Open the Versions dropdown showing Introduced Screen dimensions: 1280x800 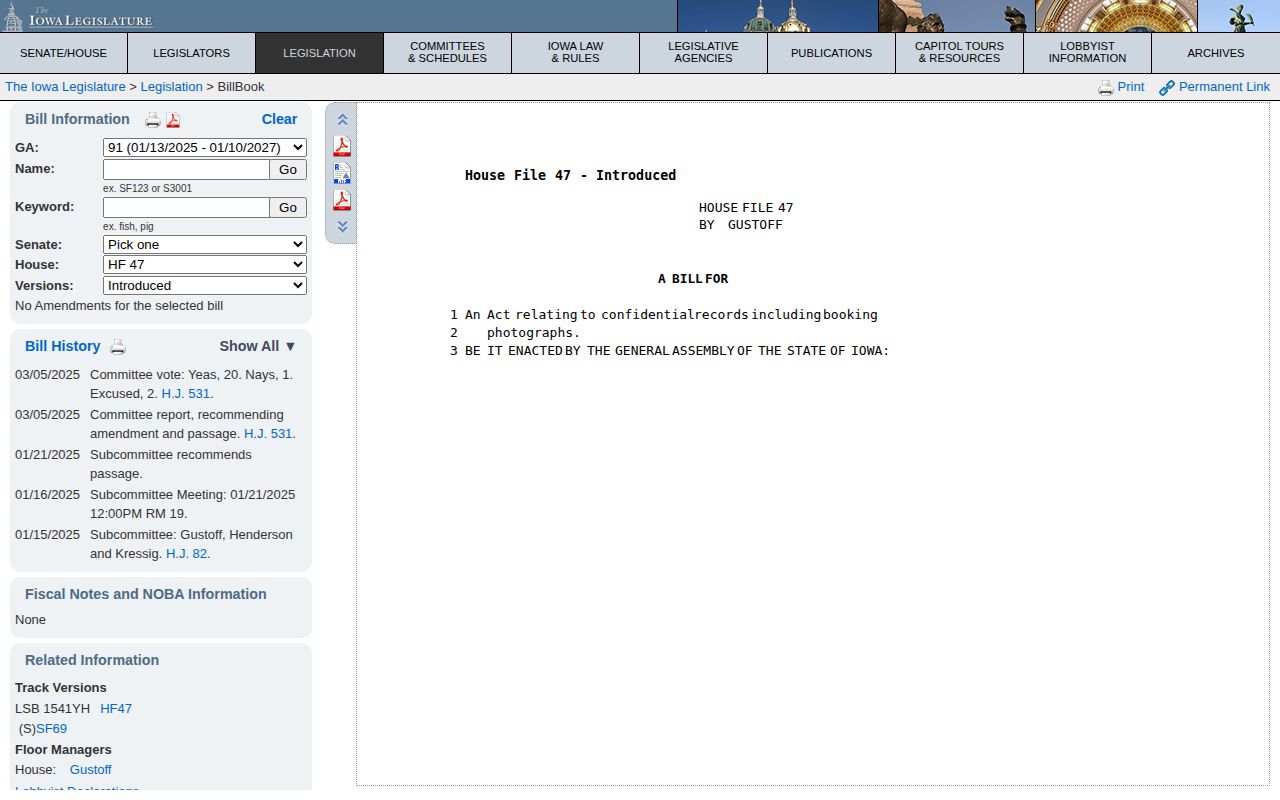(x=205, y=286)
